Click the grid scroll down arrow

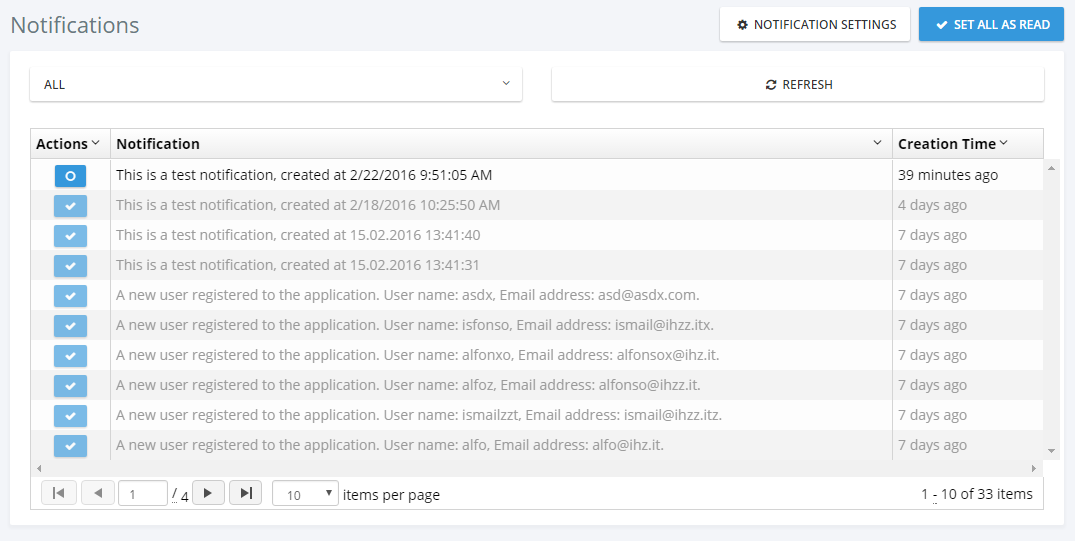tap(1052, 450)
